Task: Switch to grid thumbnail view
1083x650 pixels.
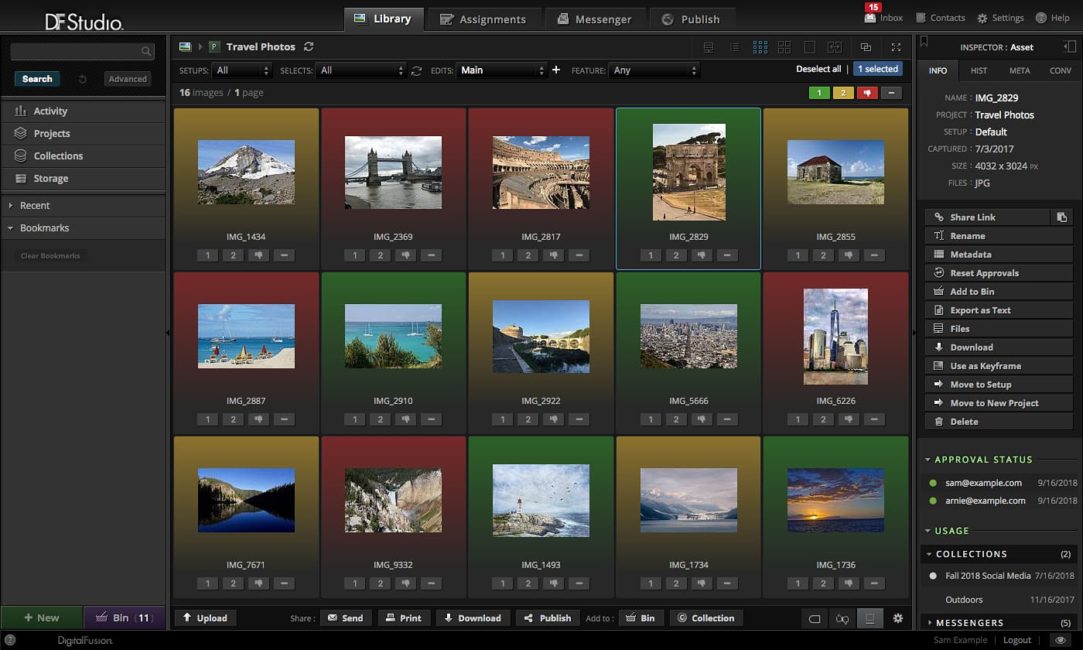Action: tap(760, 46)
